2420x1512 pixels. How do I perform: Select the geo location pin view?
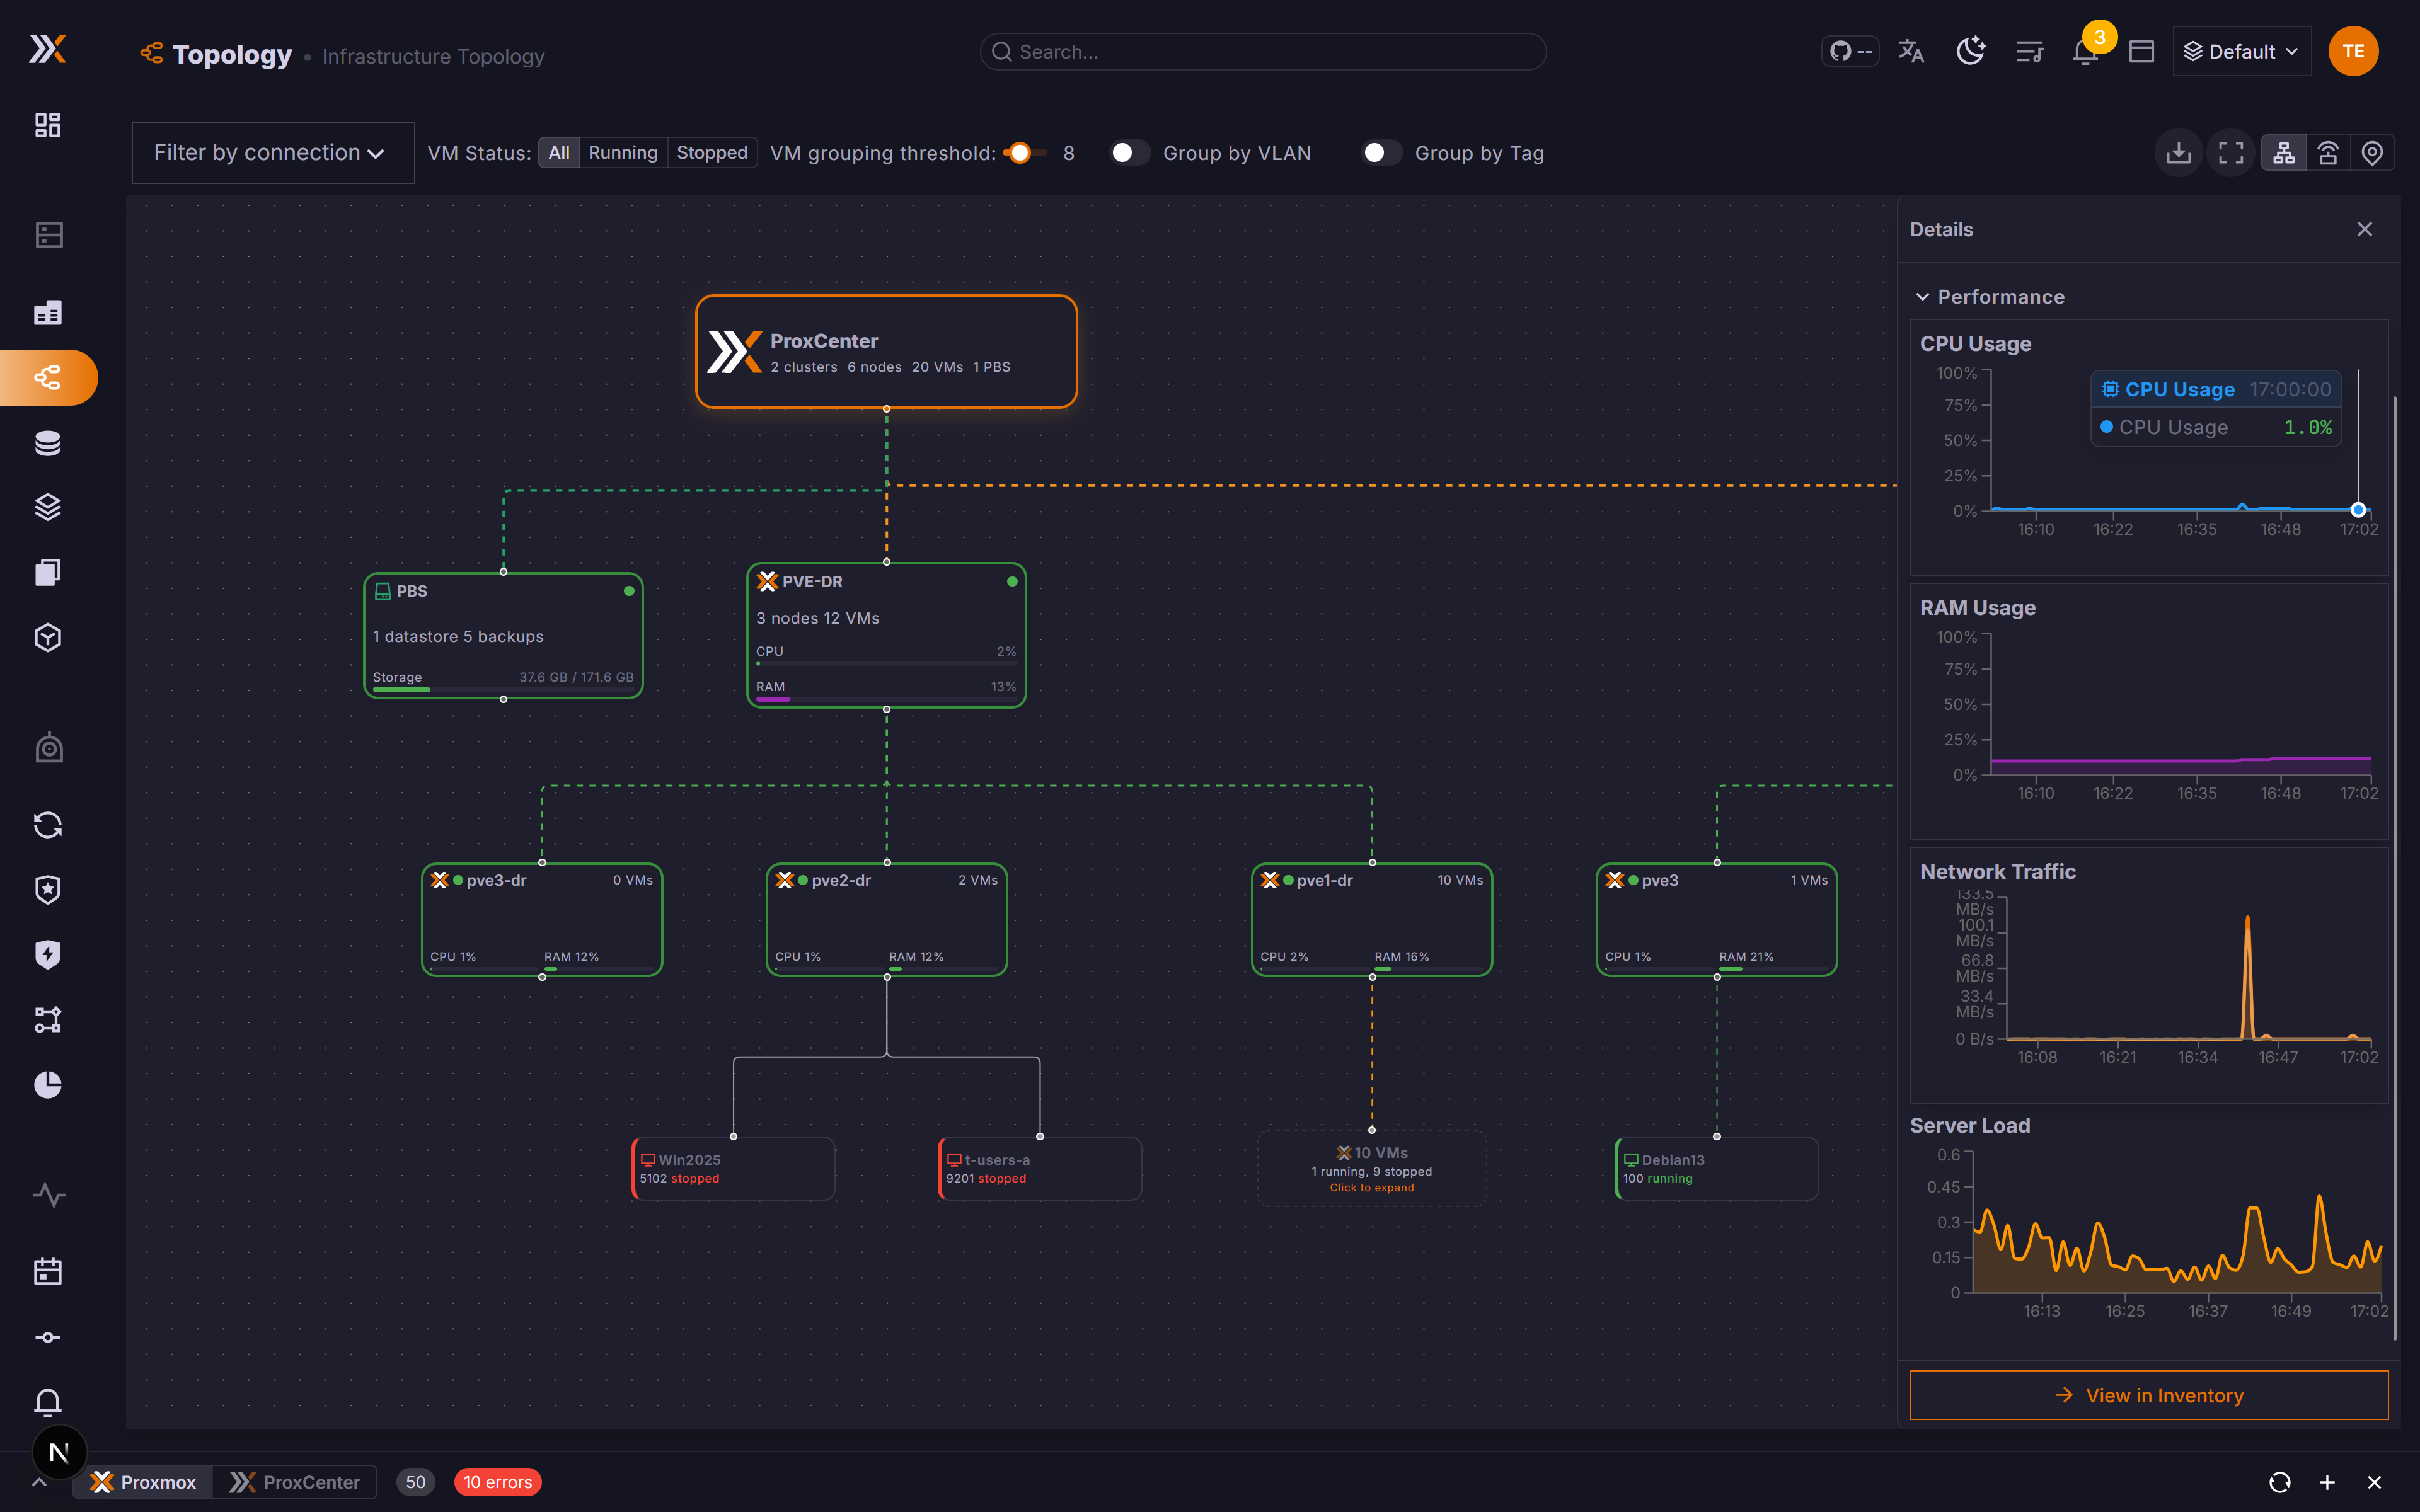(2372, 153)
